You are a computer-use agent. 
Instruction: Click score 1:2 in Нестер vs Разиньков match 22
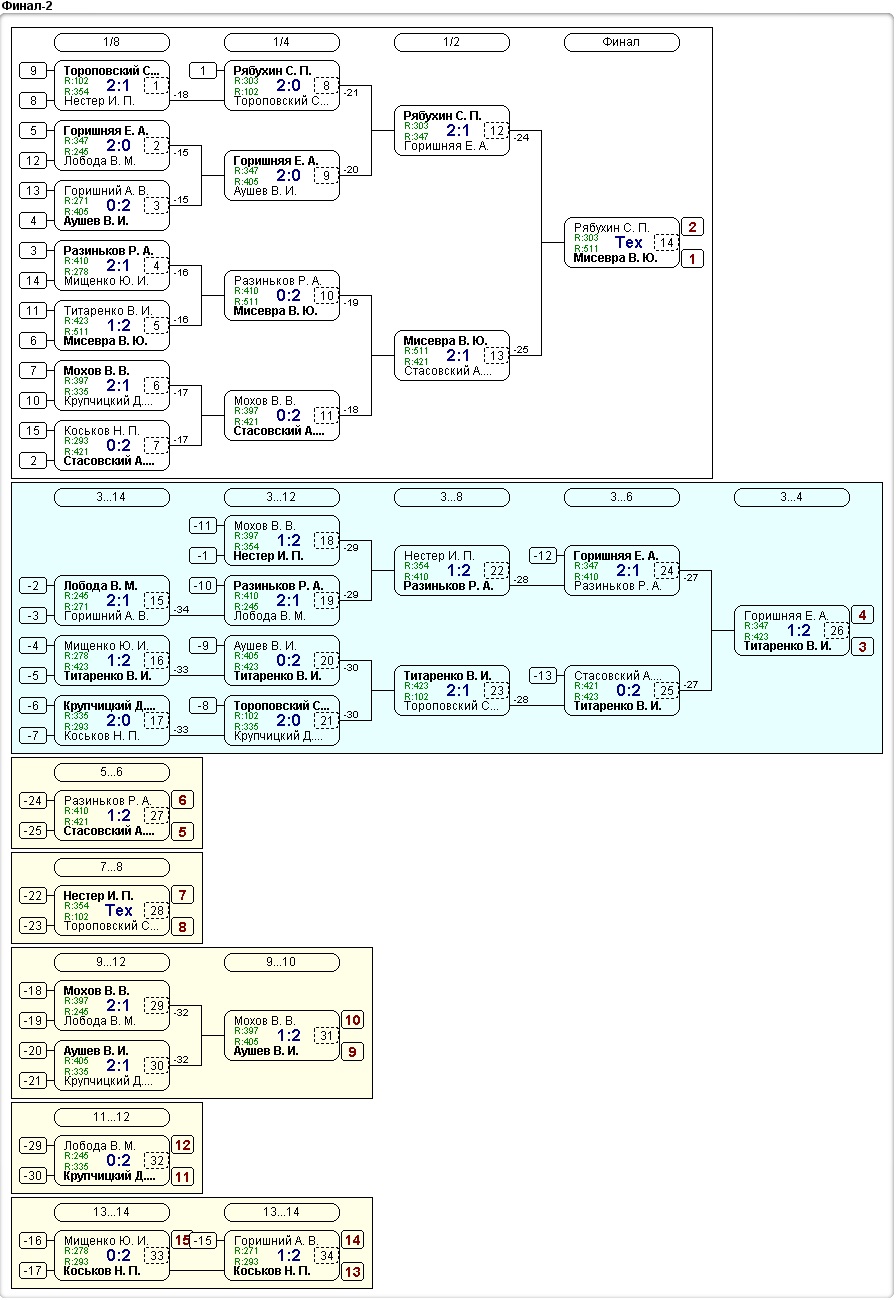pos(458,570)
